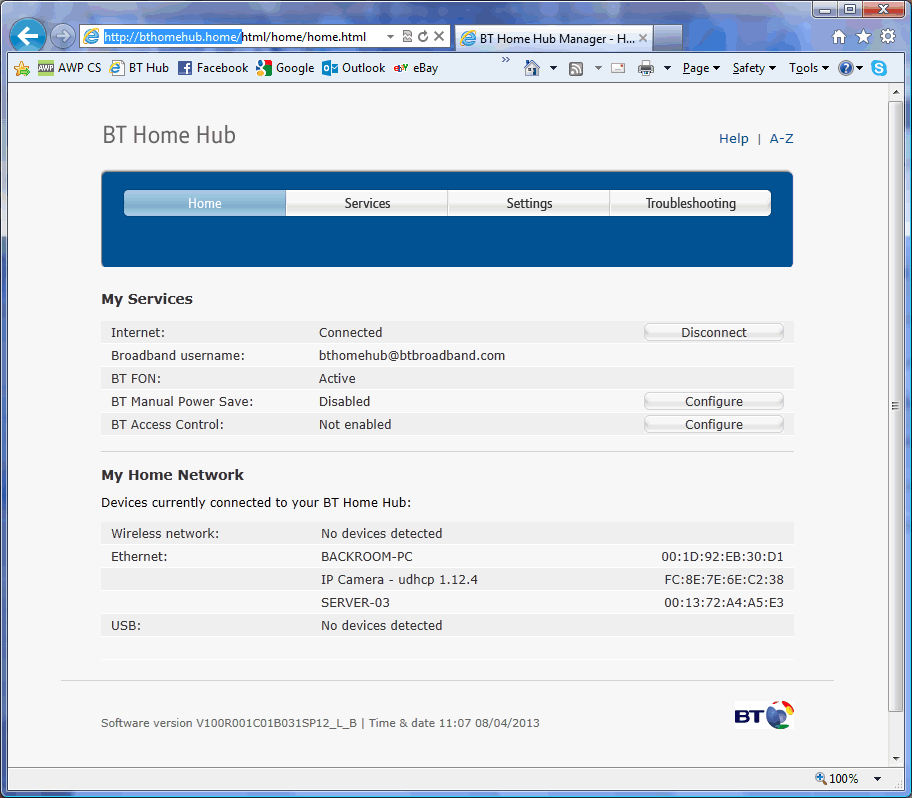The height and width of the screenshot is (798, 912).
Task: Select the Home navigation tab
Action: pos(205,203)
